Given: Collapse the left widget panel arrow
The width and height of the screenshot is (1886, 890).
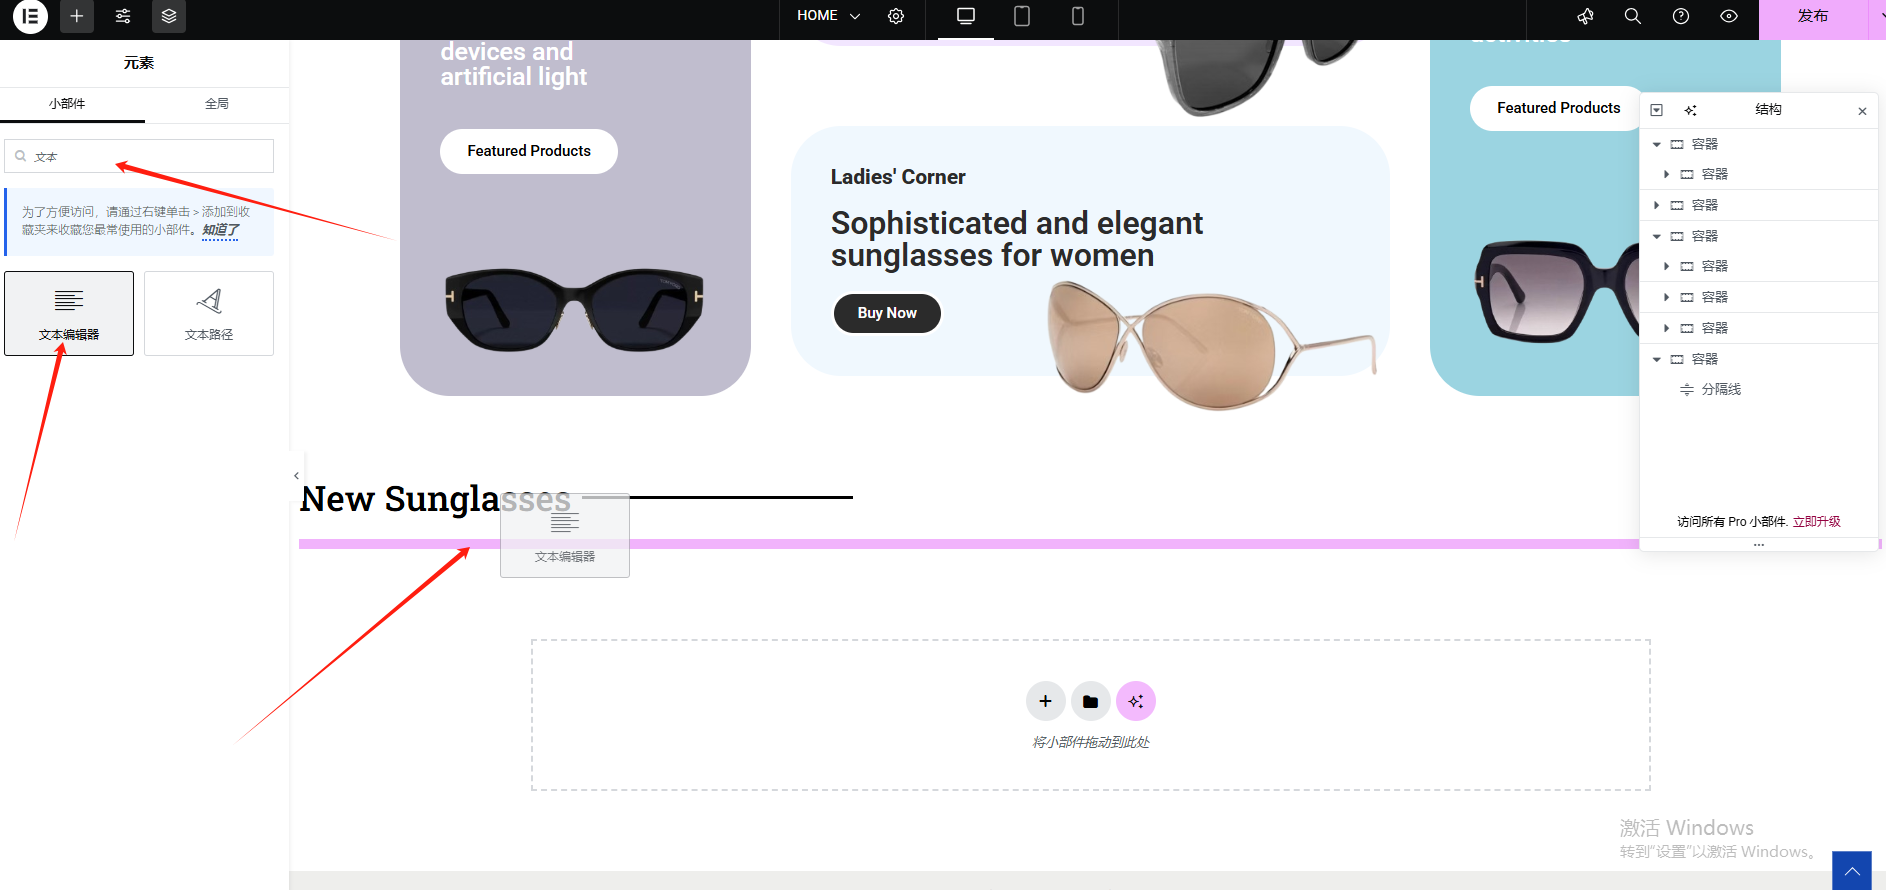Looking at the screenshot, I should 296,476.
